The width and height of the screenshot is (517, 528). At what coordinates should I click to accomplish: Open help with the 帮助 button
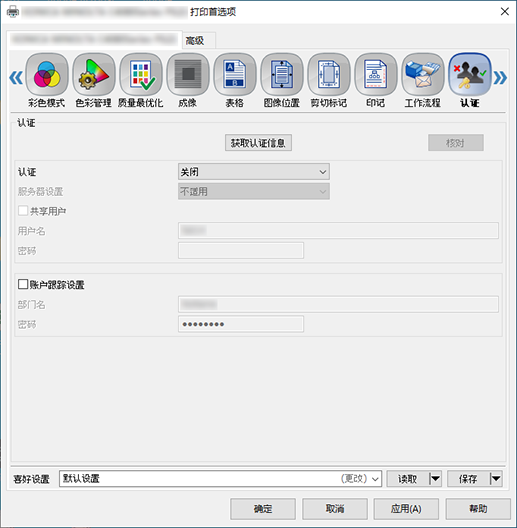point(478,509)
